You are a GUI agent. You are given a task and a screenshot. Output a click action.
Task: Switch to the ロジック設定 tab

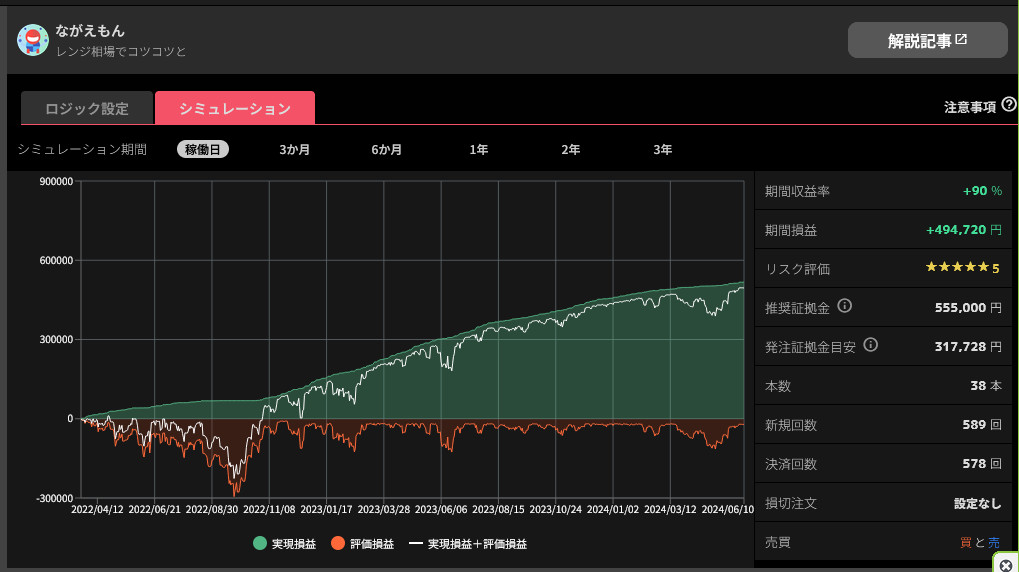[x=87, y=108]
